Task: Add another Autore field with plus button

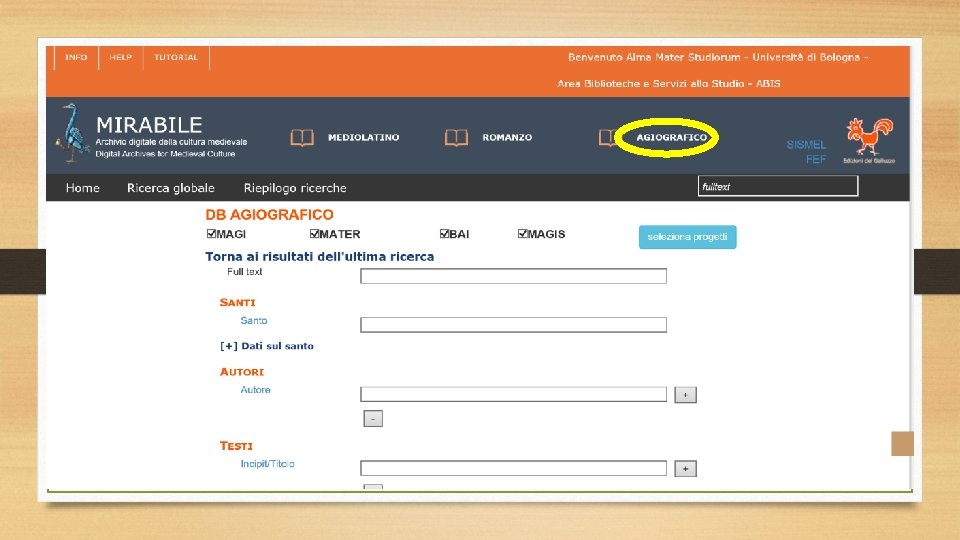Action: (685, 395)
